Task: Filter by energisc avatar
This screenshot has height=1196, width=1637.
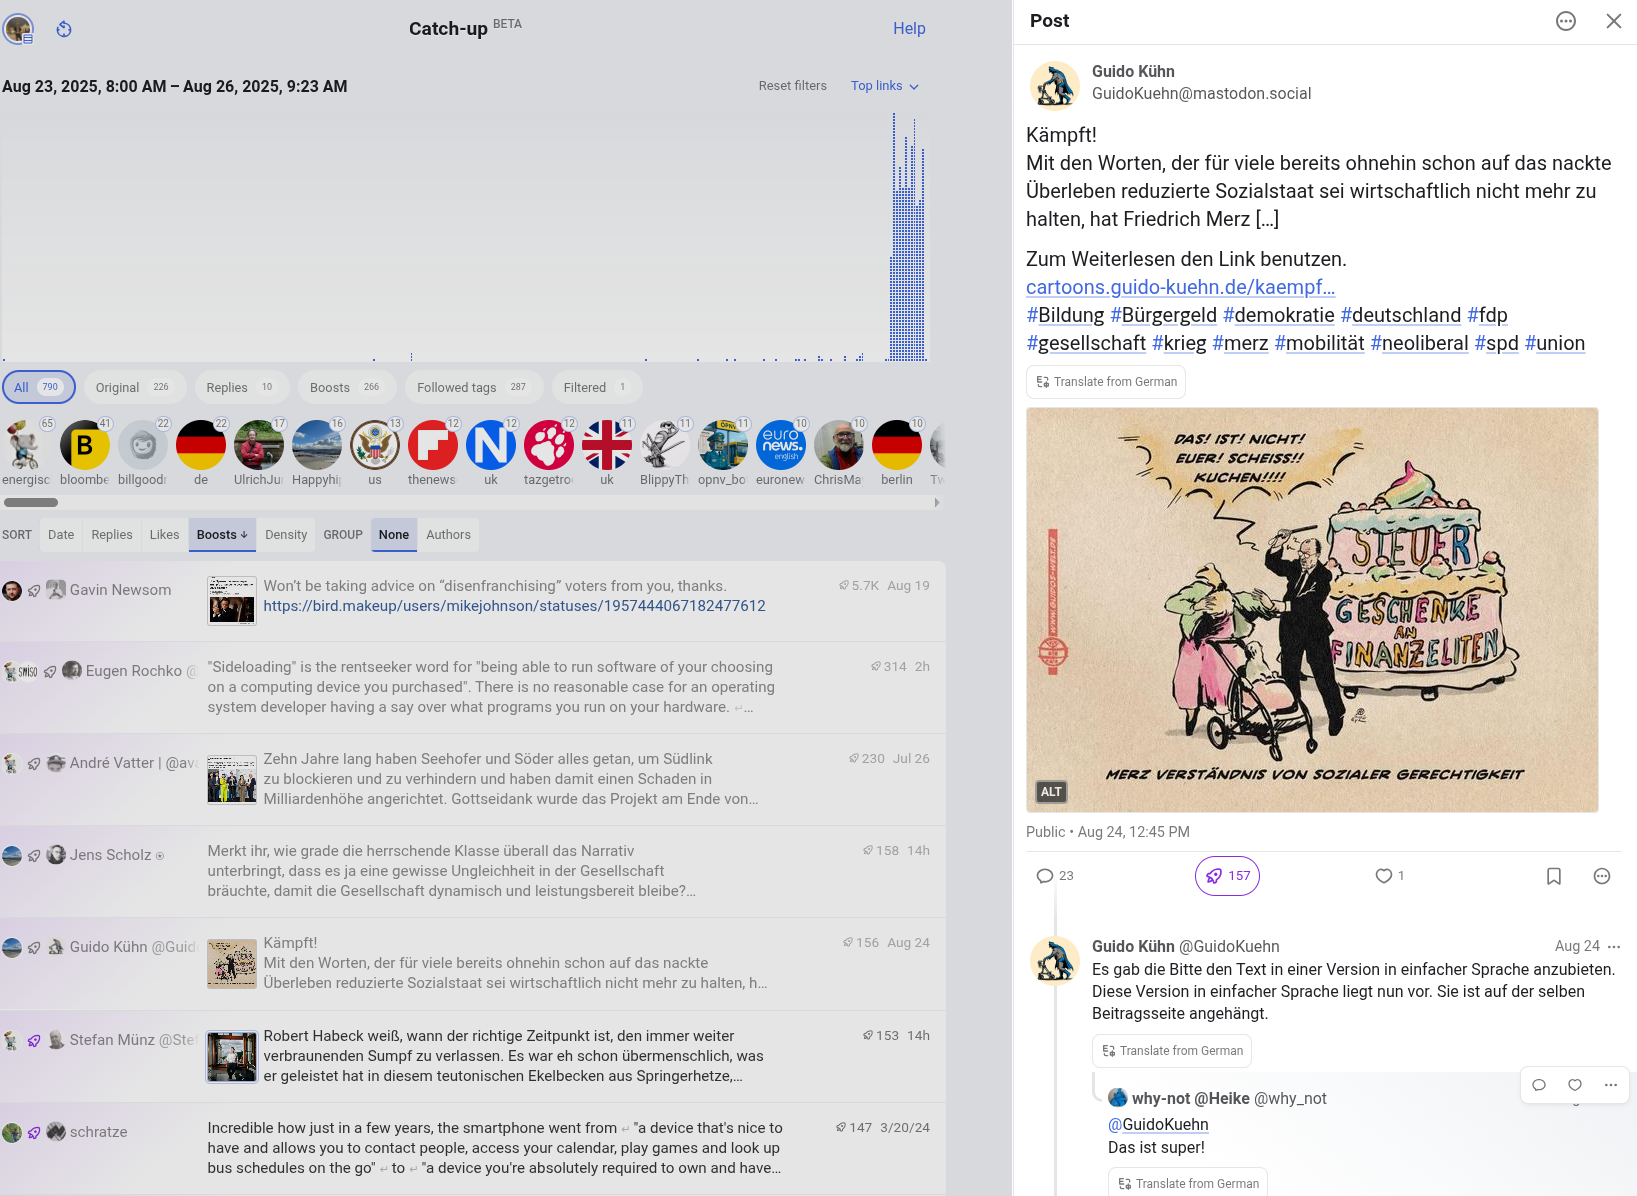Action: coord(27,445)
